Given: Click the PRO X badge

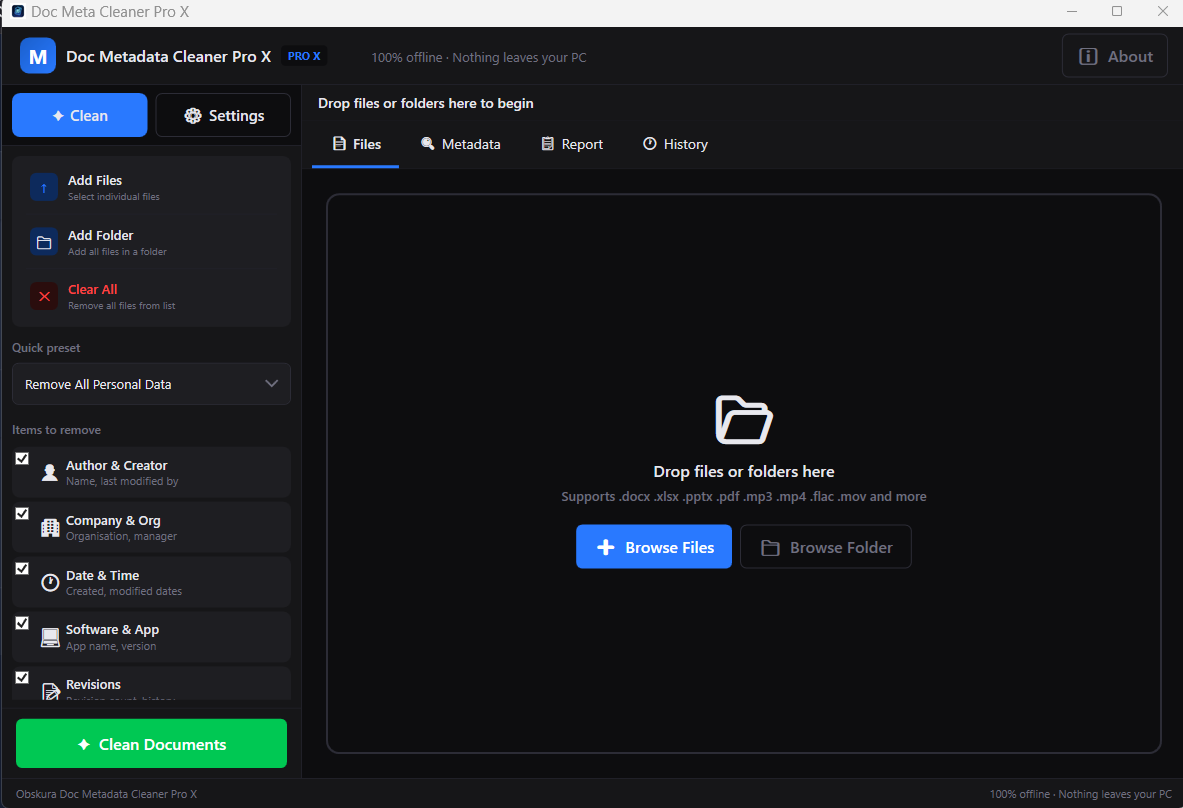Looking at the screenshot, I should [304, 57].
